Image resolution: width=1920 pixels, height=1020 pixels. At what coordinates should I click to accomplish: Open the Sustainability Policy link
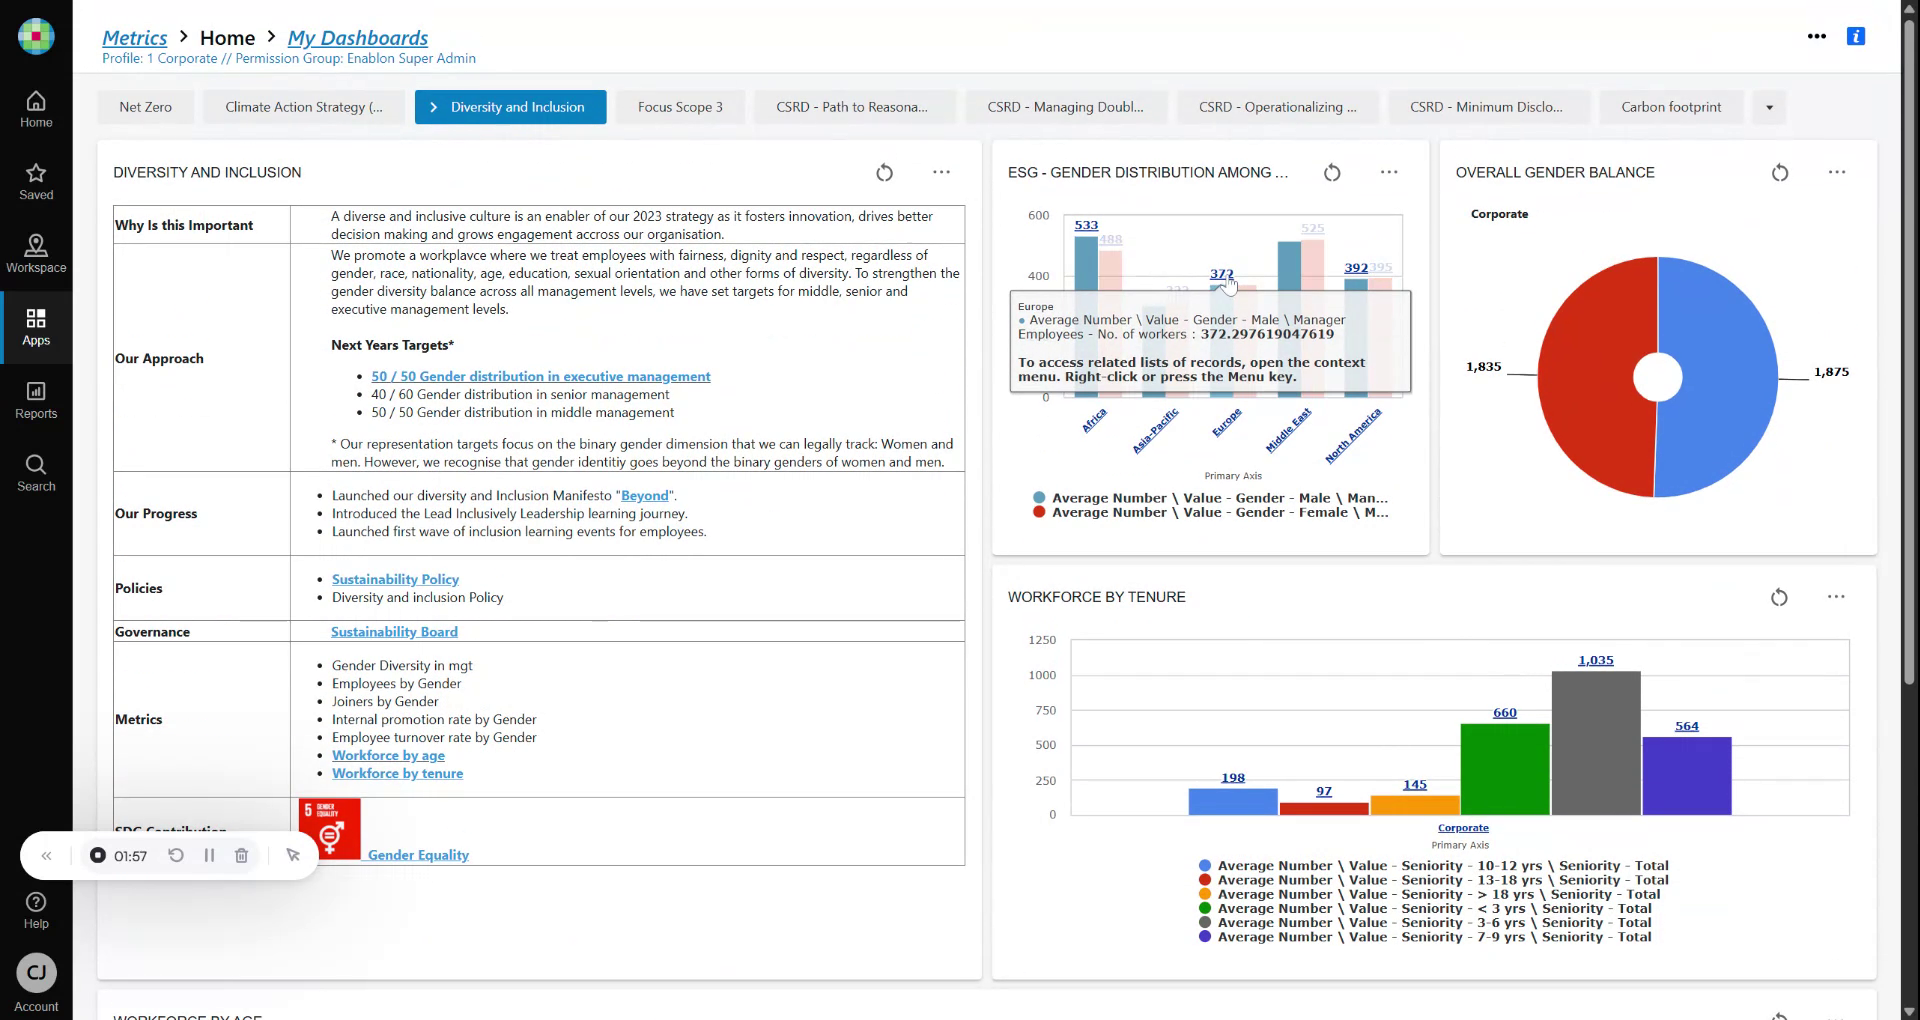tap(395, 579)
